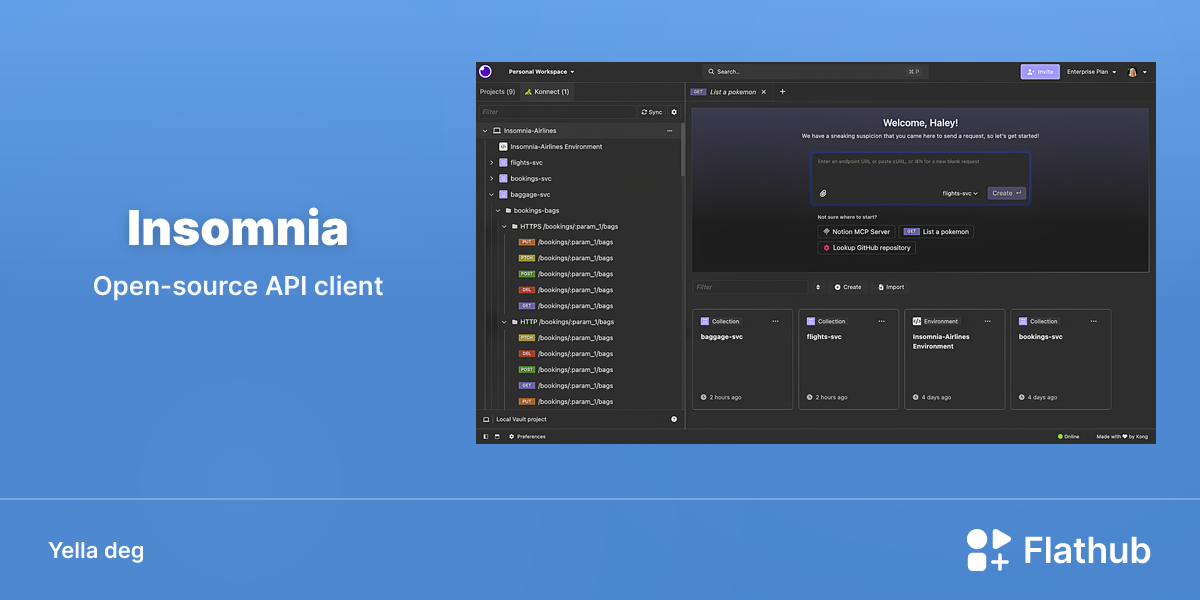
Task: Select bookings-svc collection icon in sidebar
Action: coord(503,178)
